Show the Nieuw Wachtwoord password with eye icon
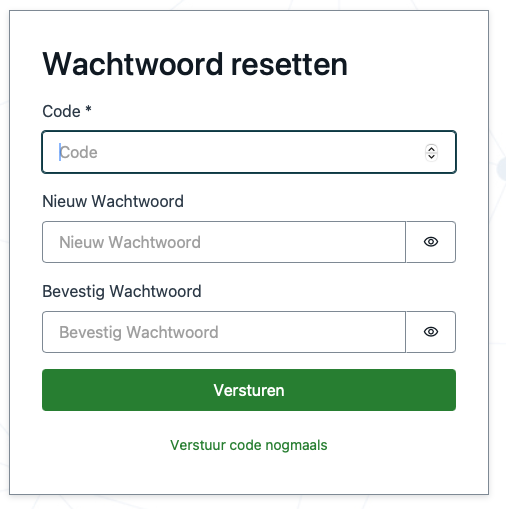Screen dimensions: 506x509 coord(431,242)
